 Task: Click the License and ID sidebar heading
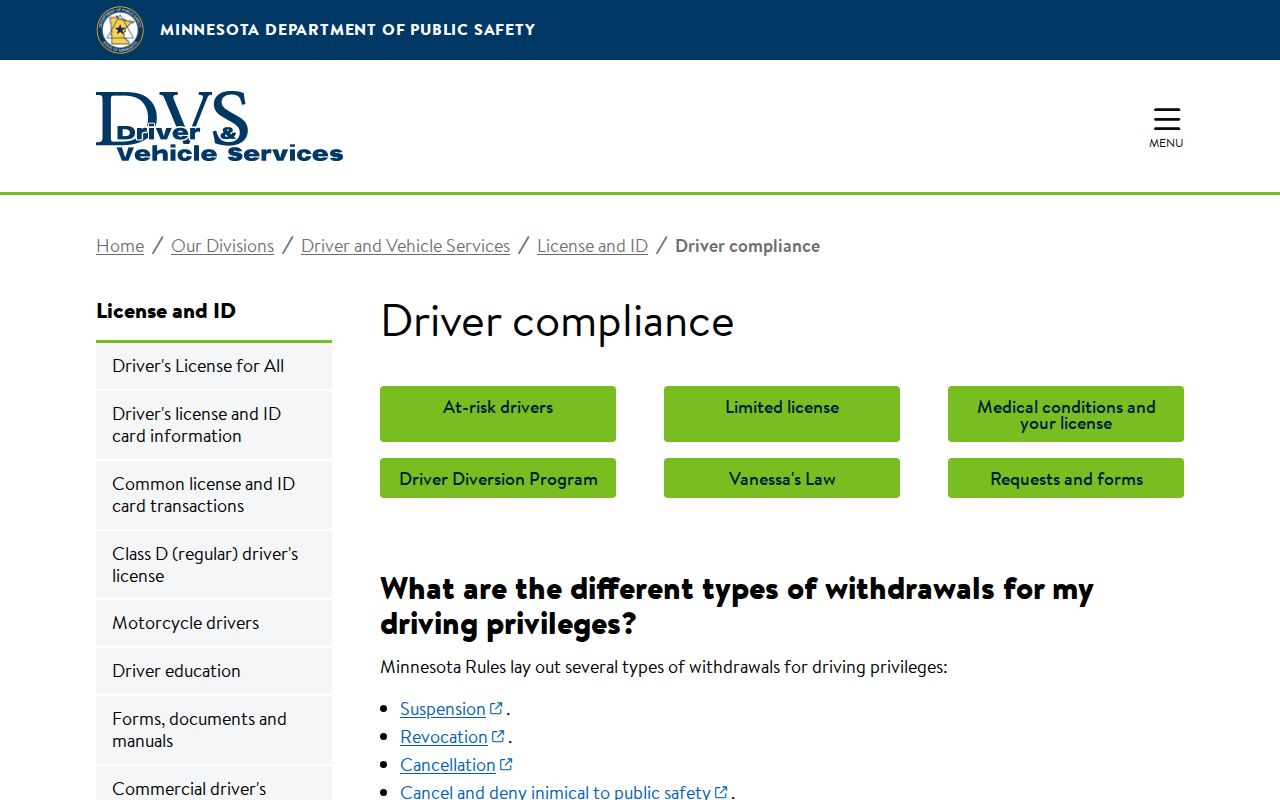[x=166, y=311]
